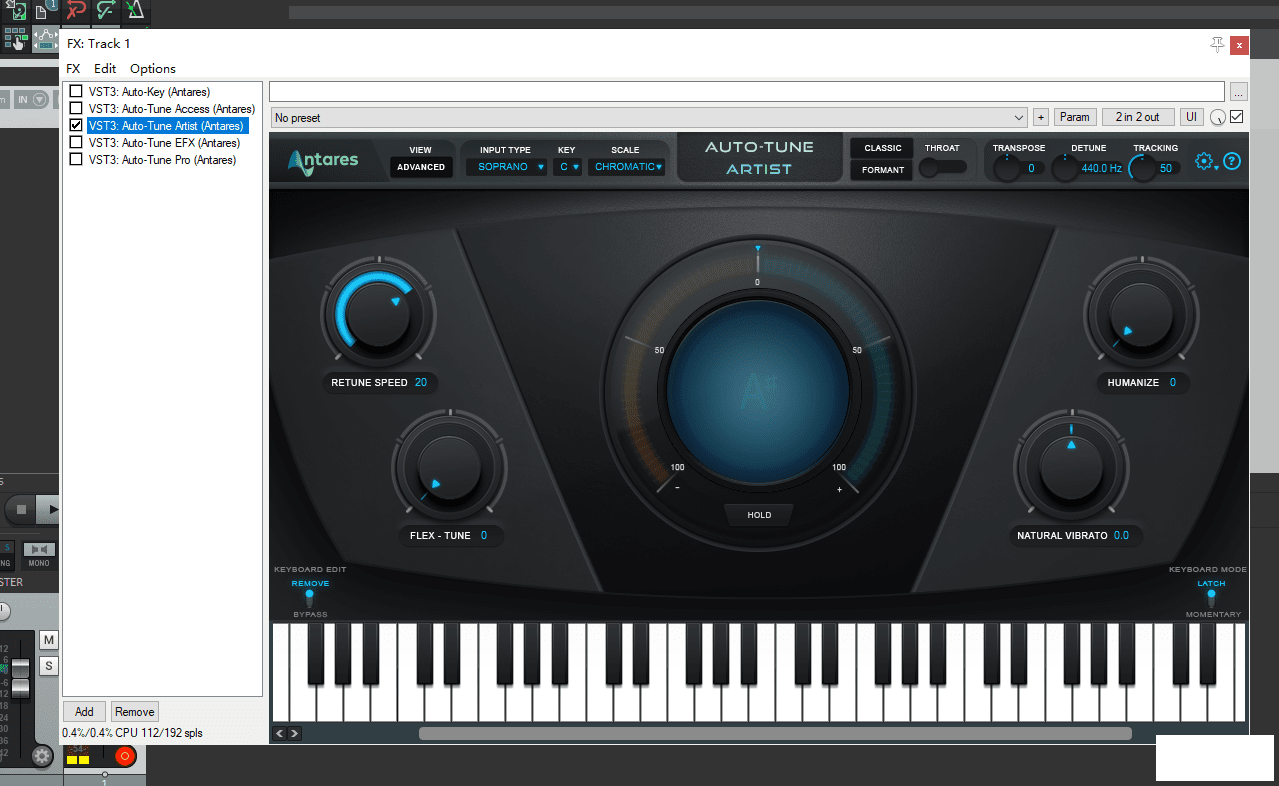1279x786 pixels.
Task: Toggle the plugin bypass checkbox beside UI button
Action: [1237, 117]
